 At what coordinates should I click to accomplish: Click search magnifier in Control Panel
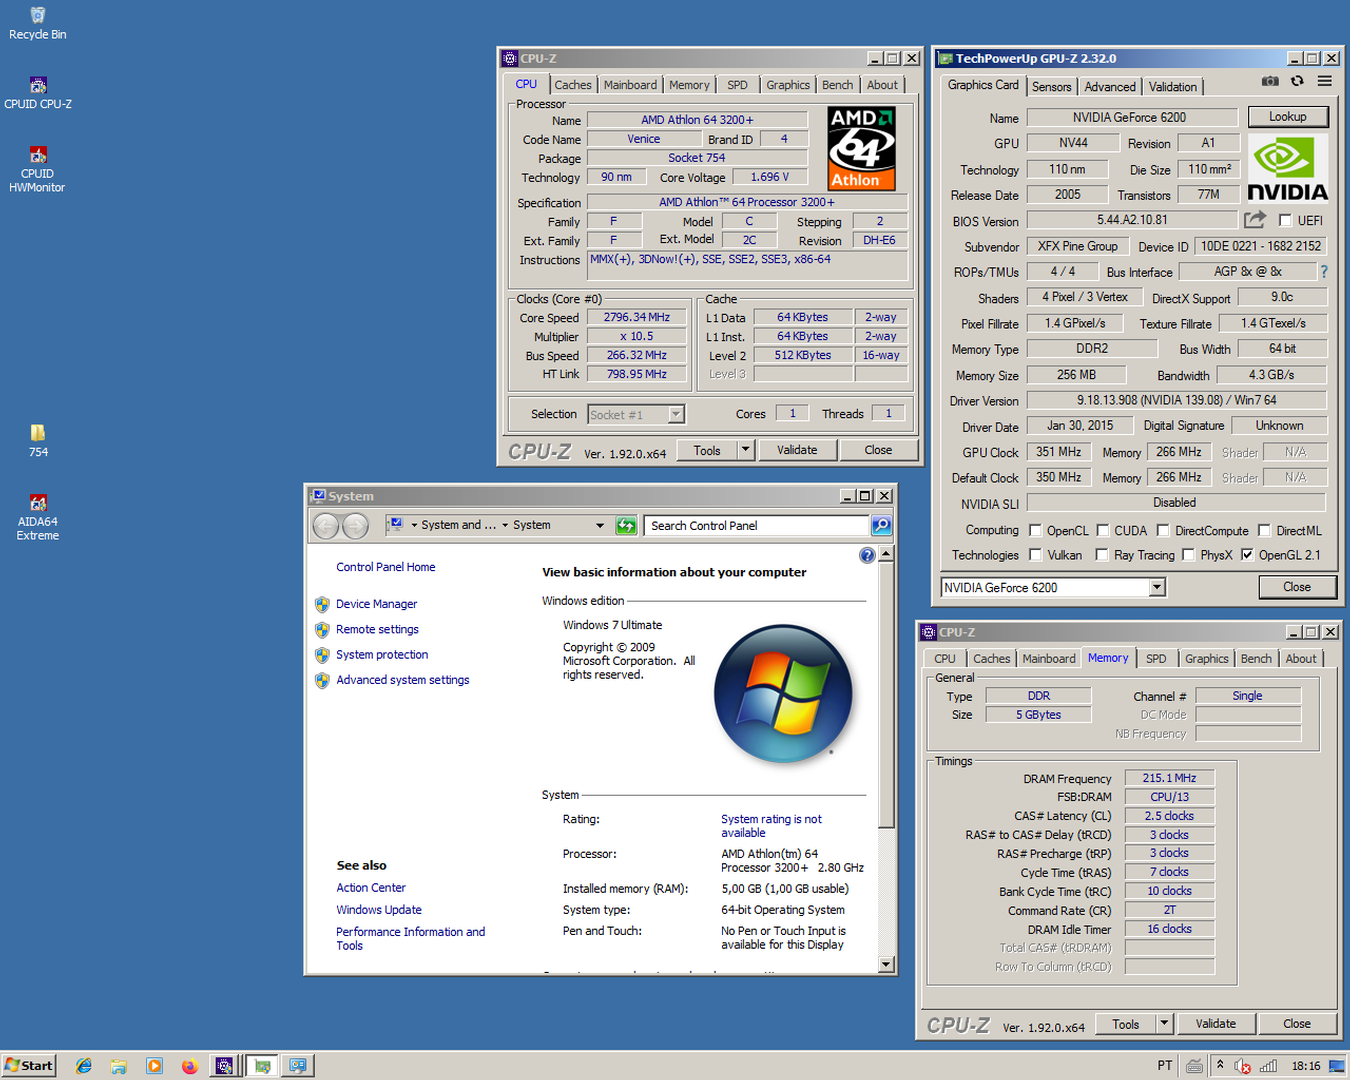point(881,525)
